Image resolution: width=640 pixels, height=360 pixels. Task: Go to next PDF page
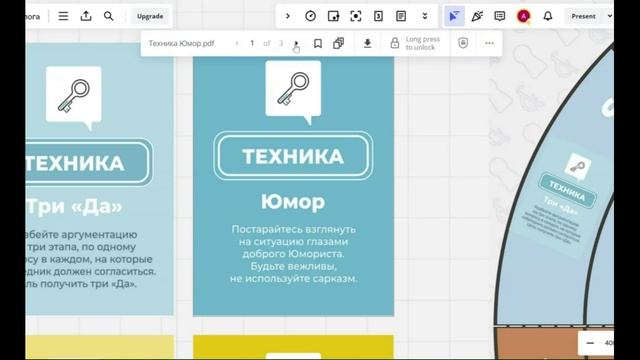tap(296, 43)
